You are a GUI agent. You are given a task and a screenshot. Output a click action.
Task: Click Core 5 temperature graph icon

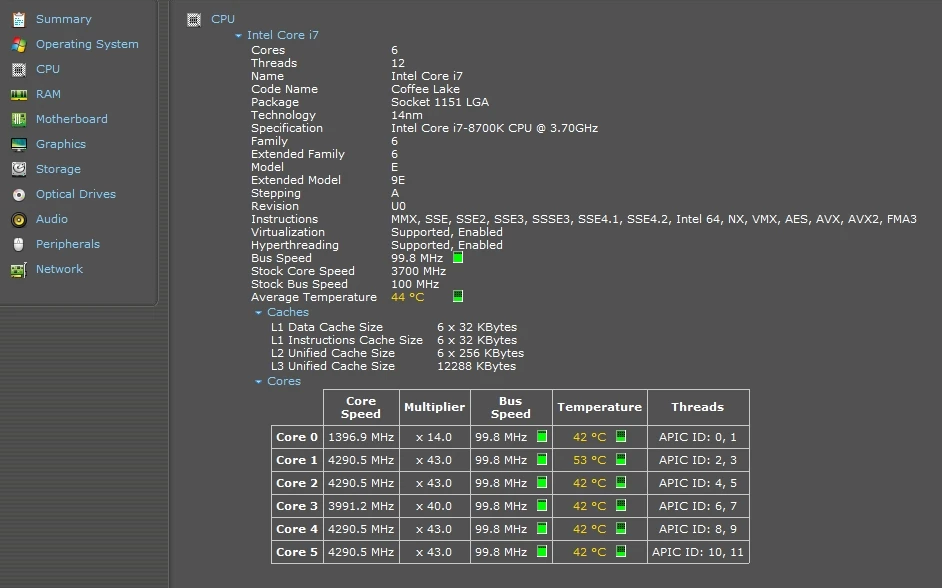tap(621, 551)
